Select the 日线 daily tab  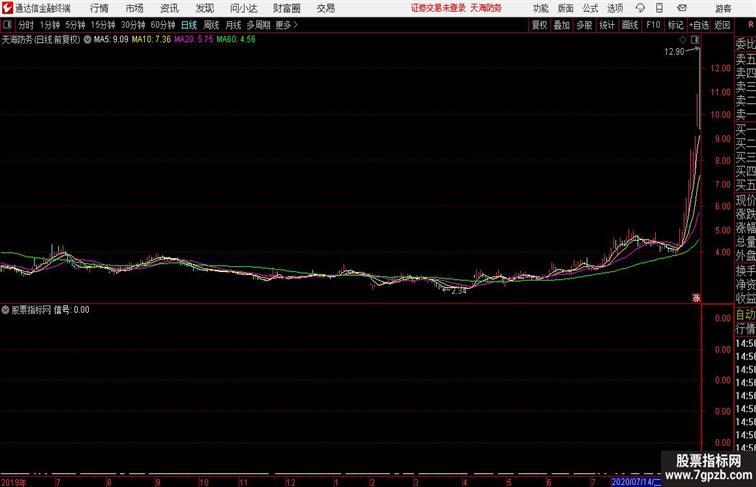click(189, 25)
